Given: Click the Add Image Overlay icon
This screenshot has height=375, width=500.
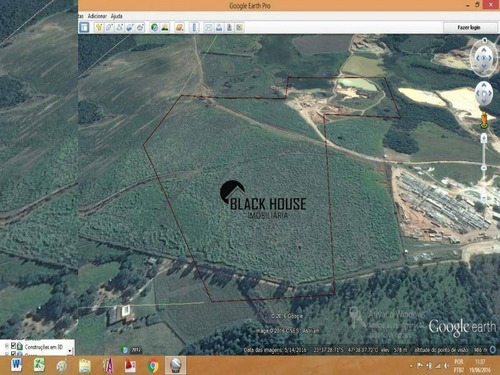Looking at the screenshot, I should [x=130, y=27].
